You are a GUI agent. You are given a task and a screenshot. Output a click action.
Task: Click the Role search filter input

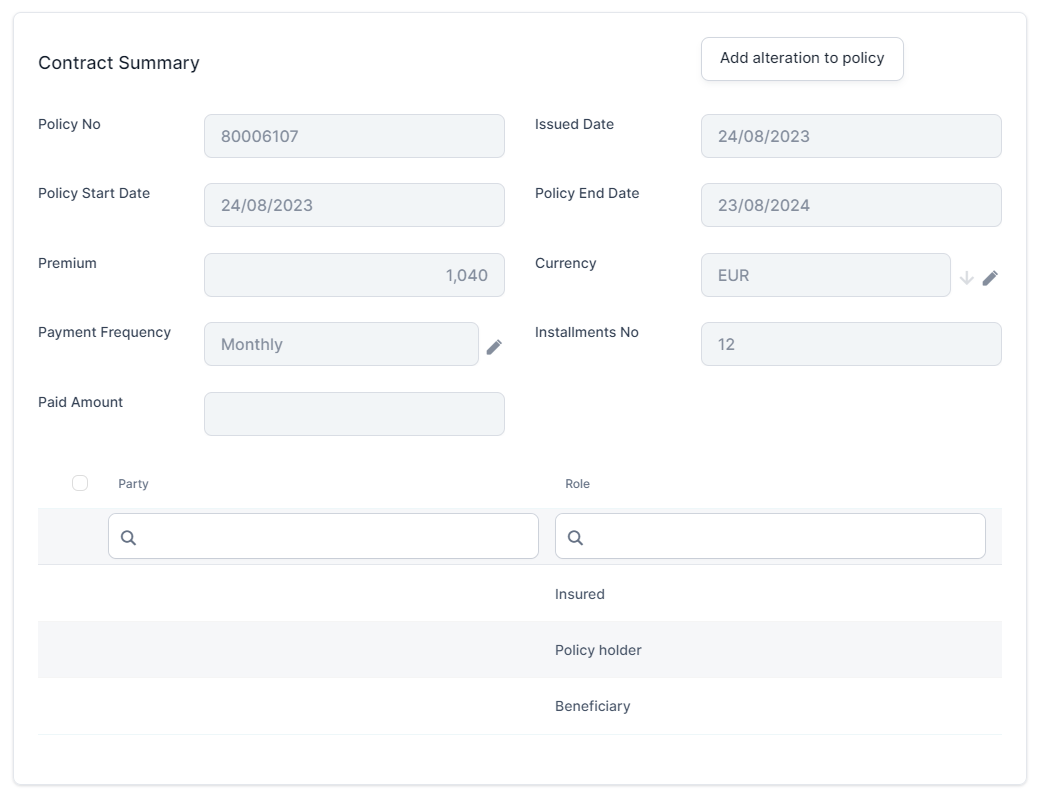click(782, 537)
